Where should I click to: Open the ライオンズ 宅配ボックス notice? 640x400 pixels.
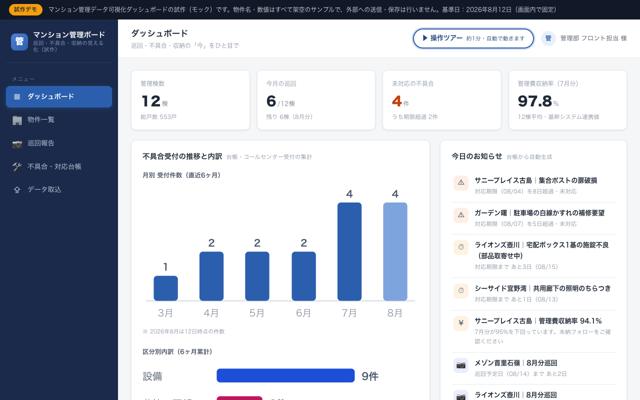tap(533, 256)
